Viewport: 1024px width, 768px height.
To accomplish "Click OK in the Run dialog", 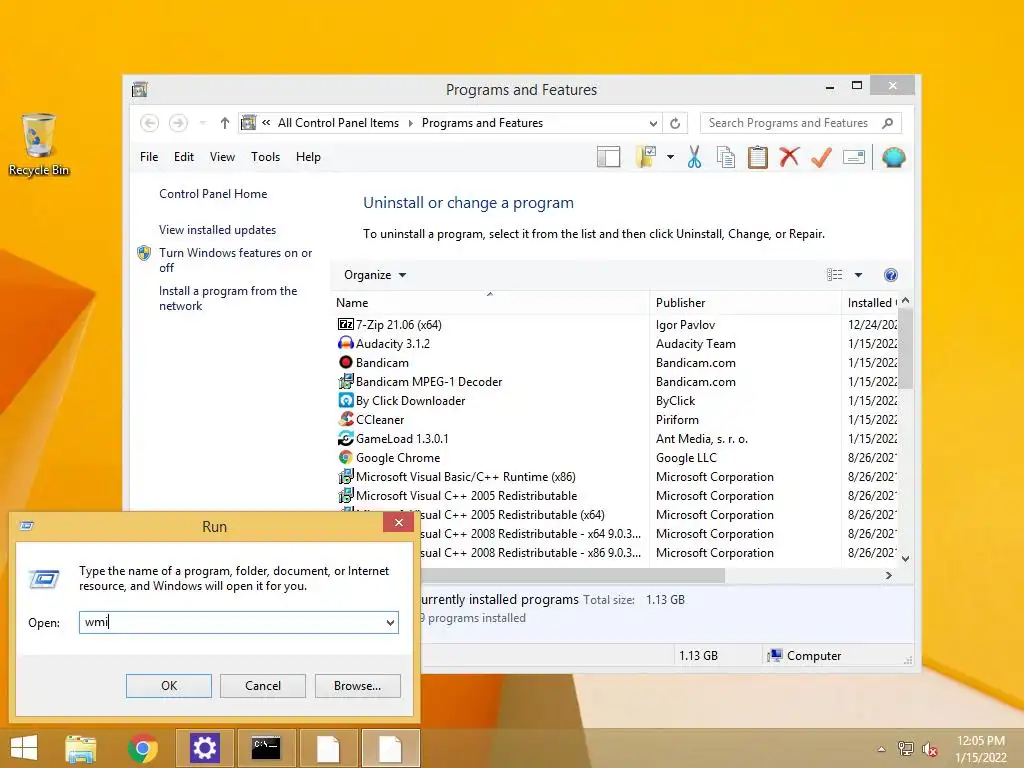I will tap(168, 686).
